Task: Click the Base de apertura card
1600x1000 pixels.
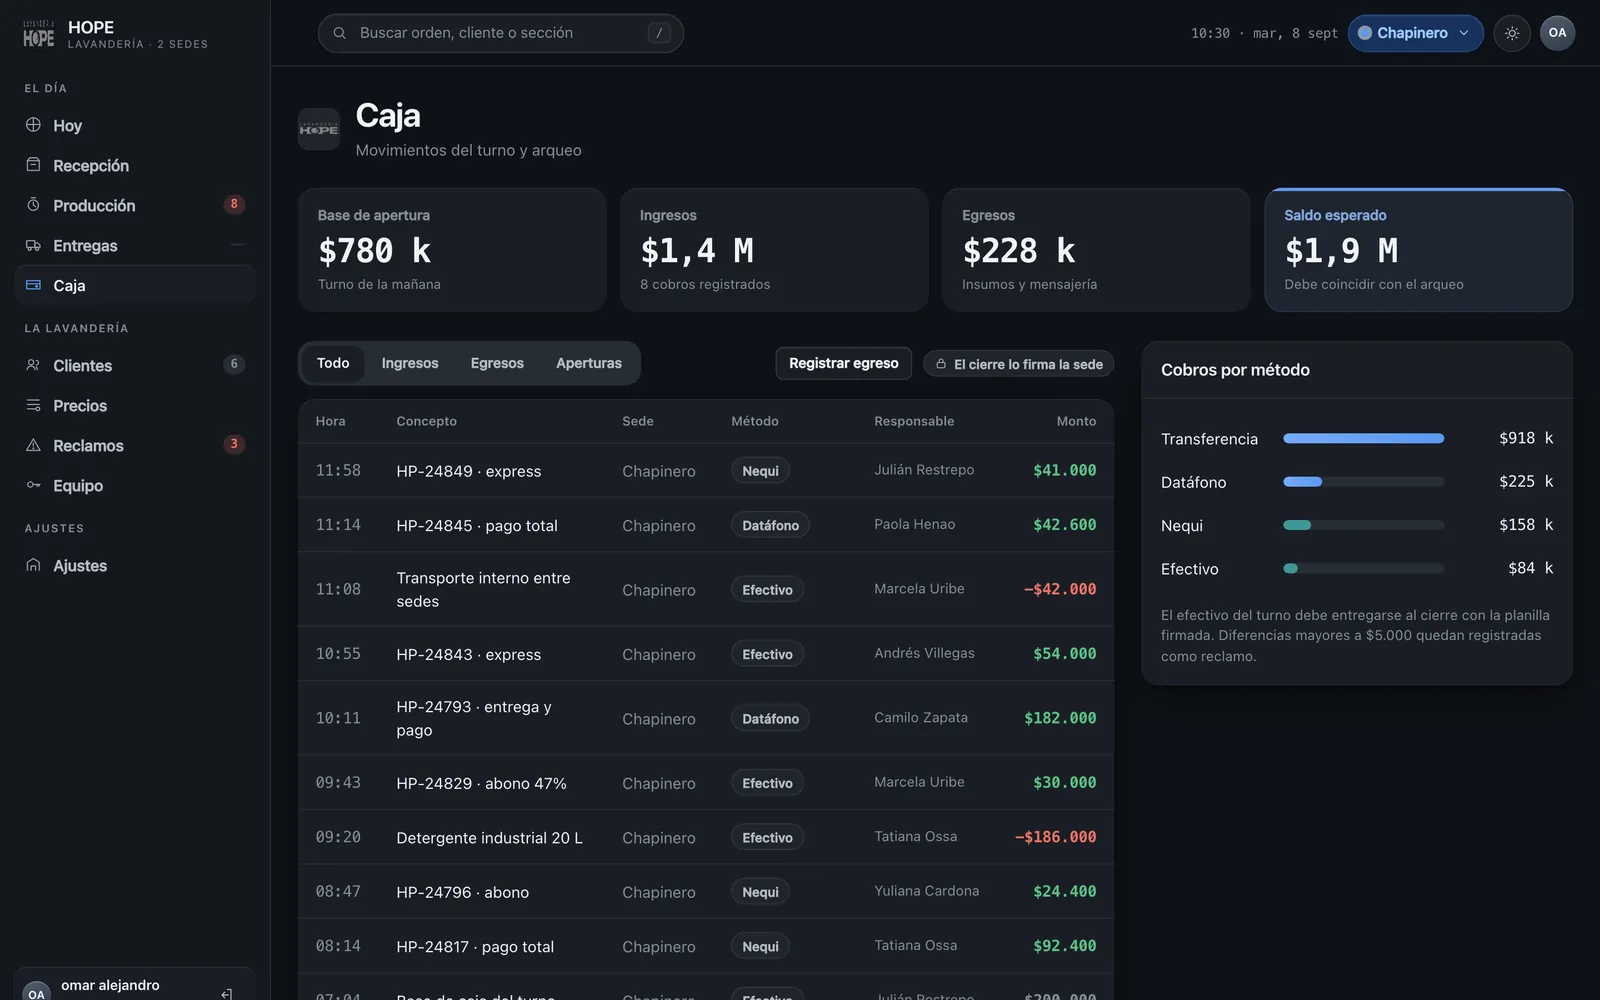Action: [x=452, y=250]
